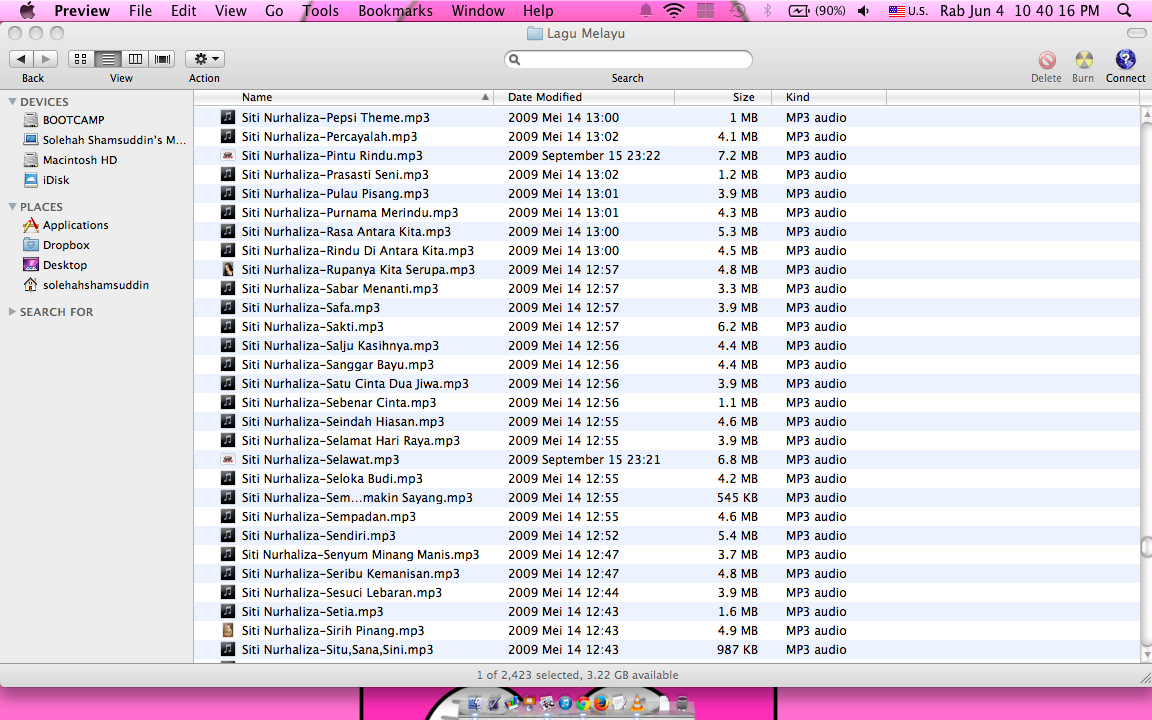Select file Siti Nurhaliza-Situ,Sana,Sini.mp3
Image resolution: width=1152 pixels, height=720 pixels.
(x=337, y=649)
